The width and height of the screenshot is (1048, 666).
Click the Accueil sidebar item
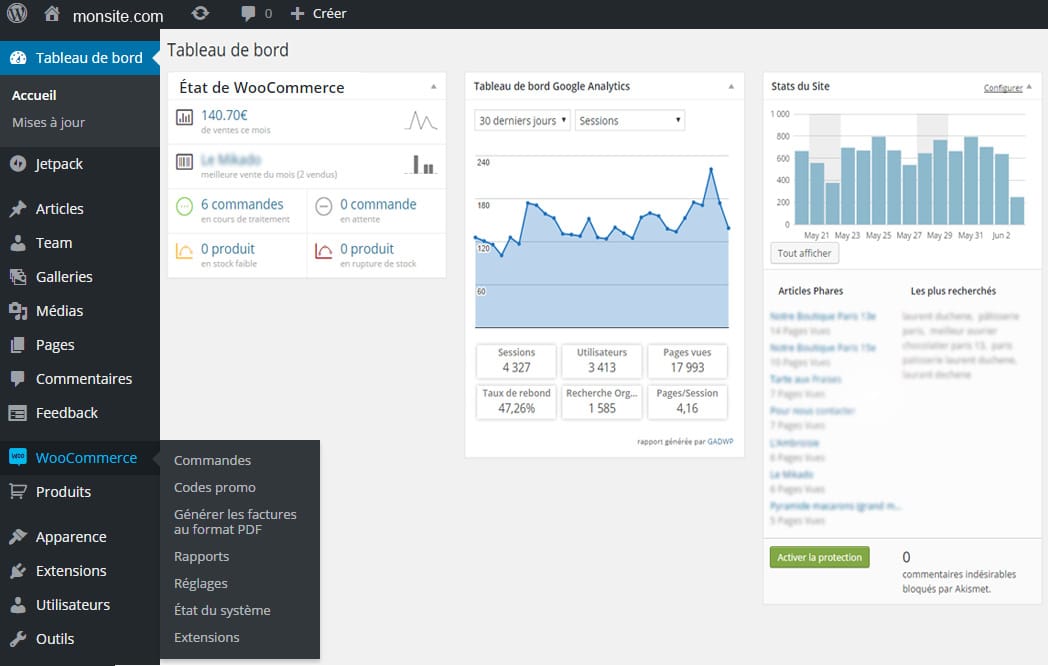(x=34, y=96)
